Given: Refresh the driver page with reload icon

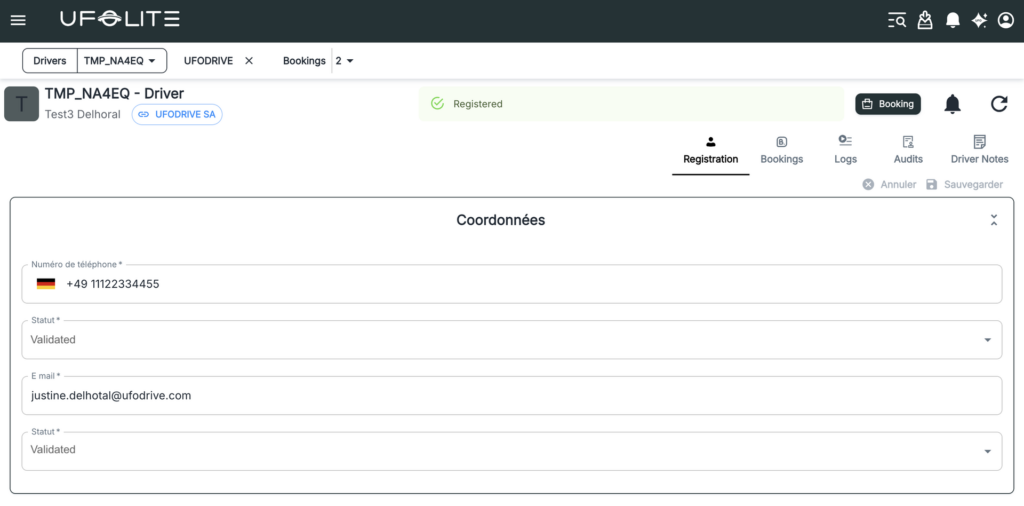Looking at the screenshot, I should 999,104.
